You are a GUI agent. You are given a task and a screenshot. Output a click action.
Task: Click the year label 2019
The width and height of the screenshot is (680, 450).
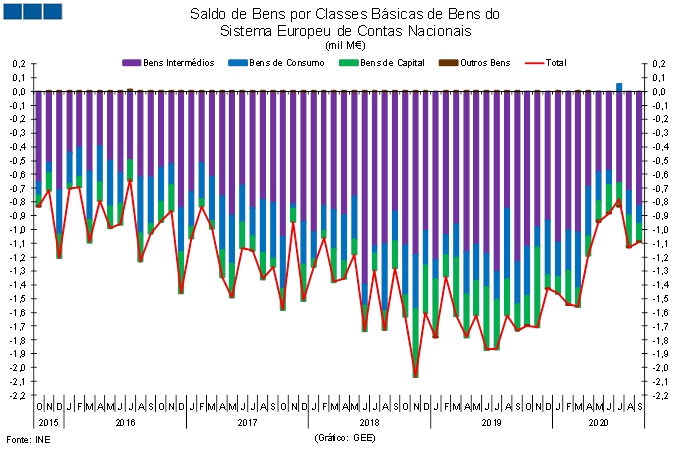[x=491, y=422]
